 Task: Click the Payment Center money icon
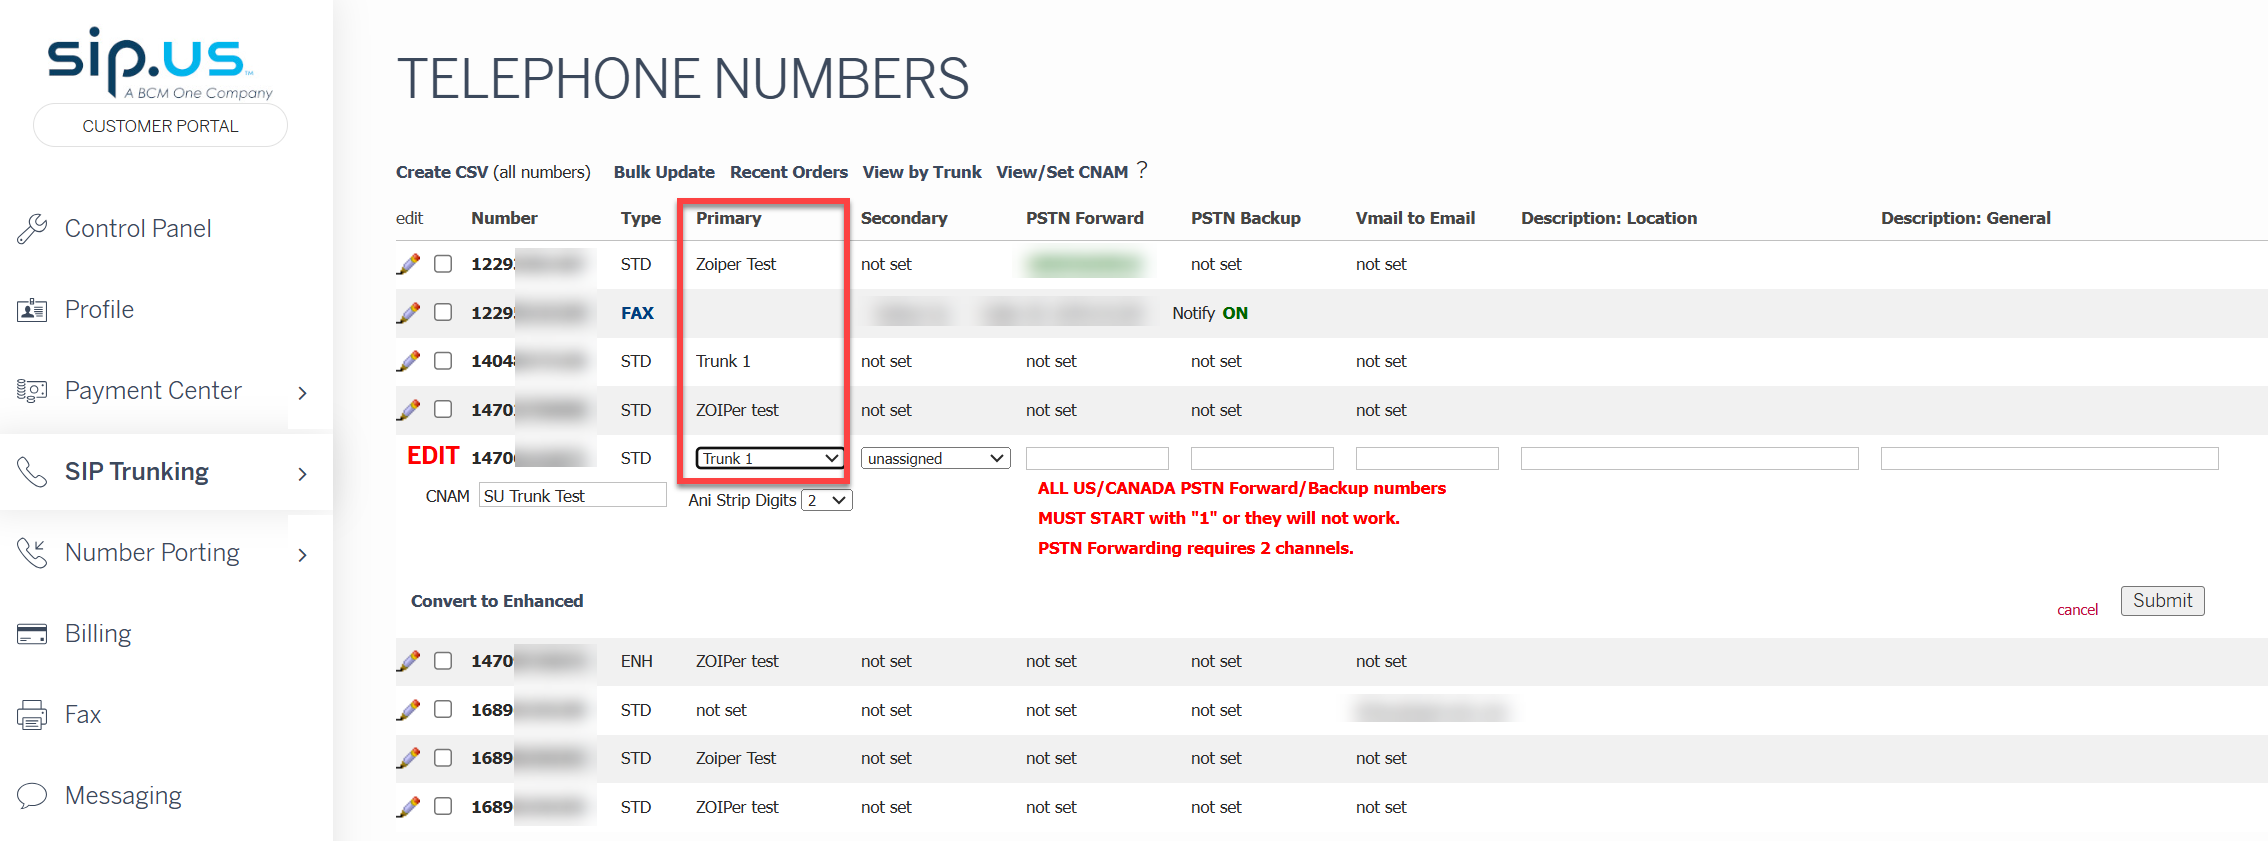pyautogui.click(x=32, y=391)
